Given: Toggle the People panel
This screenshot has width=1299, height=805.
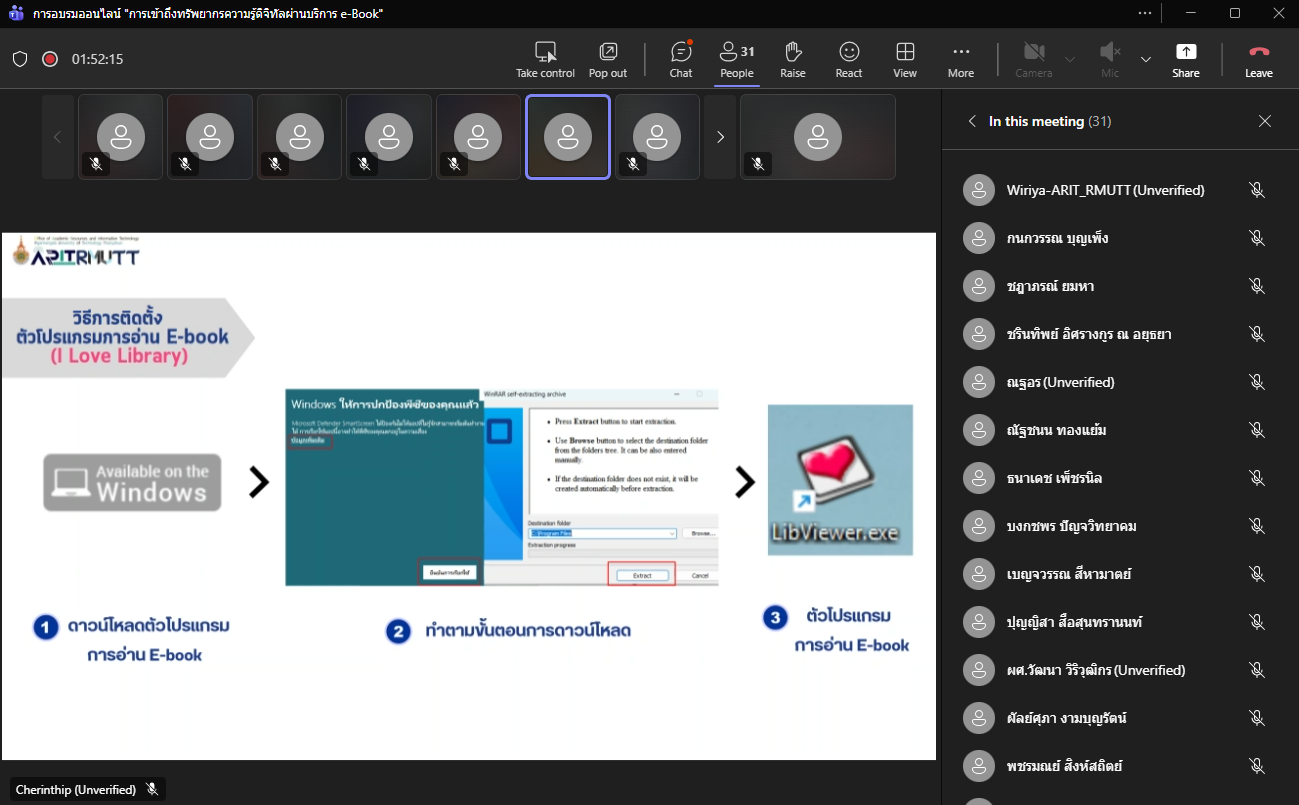Looking at the screenshot, I should point(737,59).
